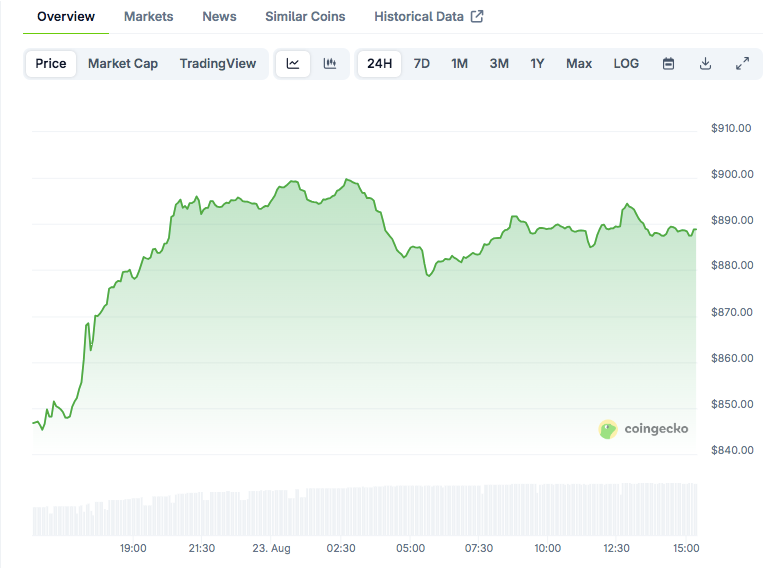The width and height of the screenshot is (771, 568).
Task: Open the Markets tab
Action: click(x=148, y=16)
